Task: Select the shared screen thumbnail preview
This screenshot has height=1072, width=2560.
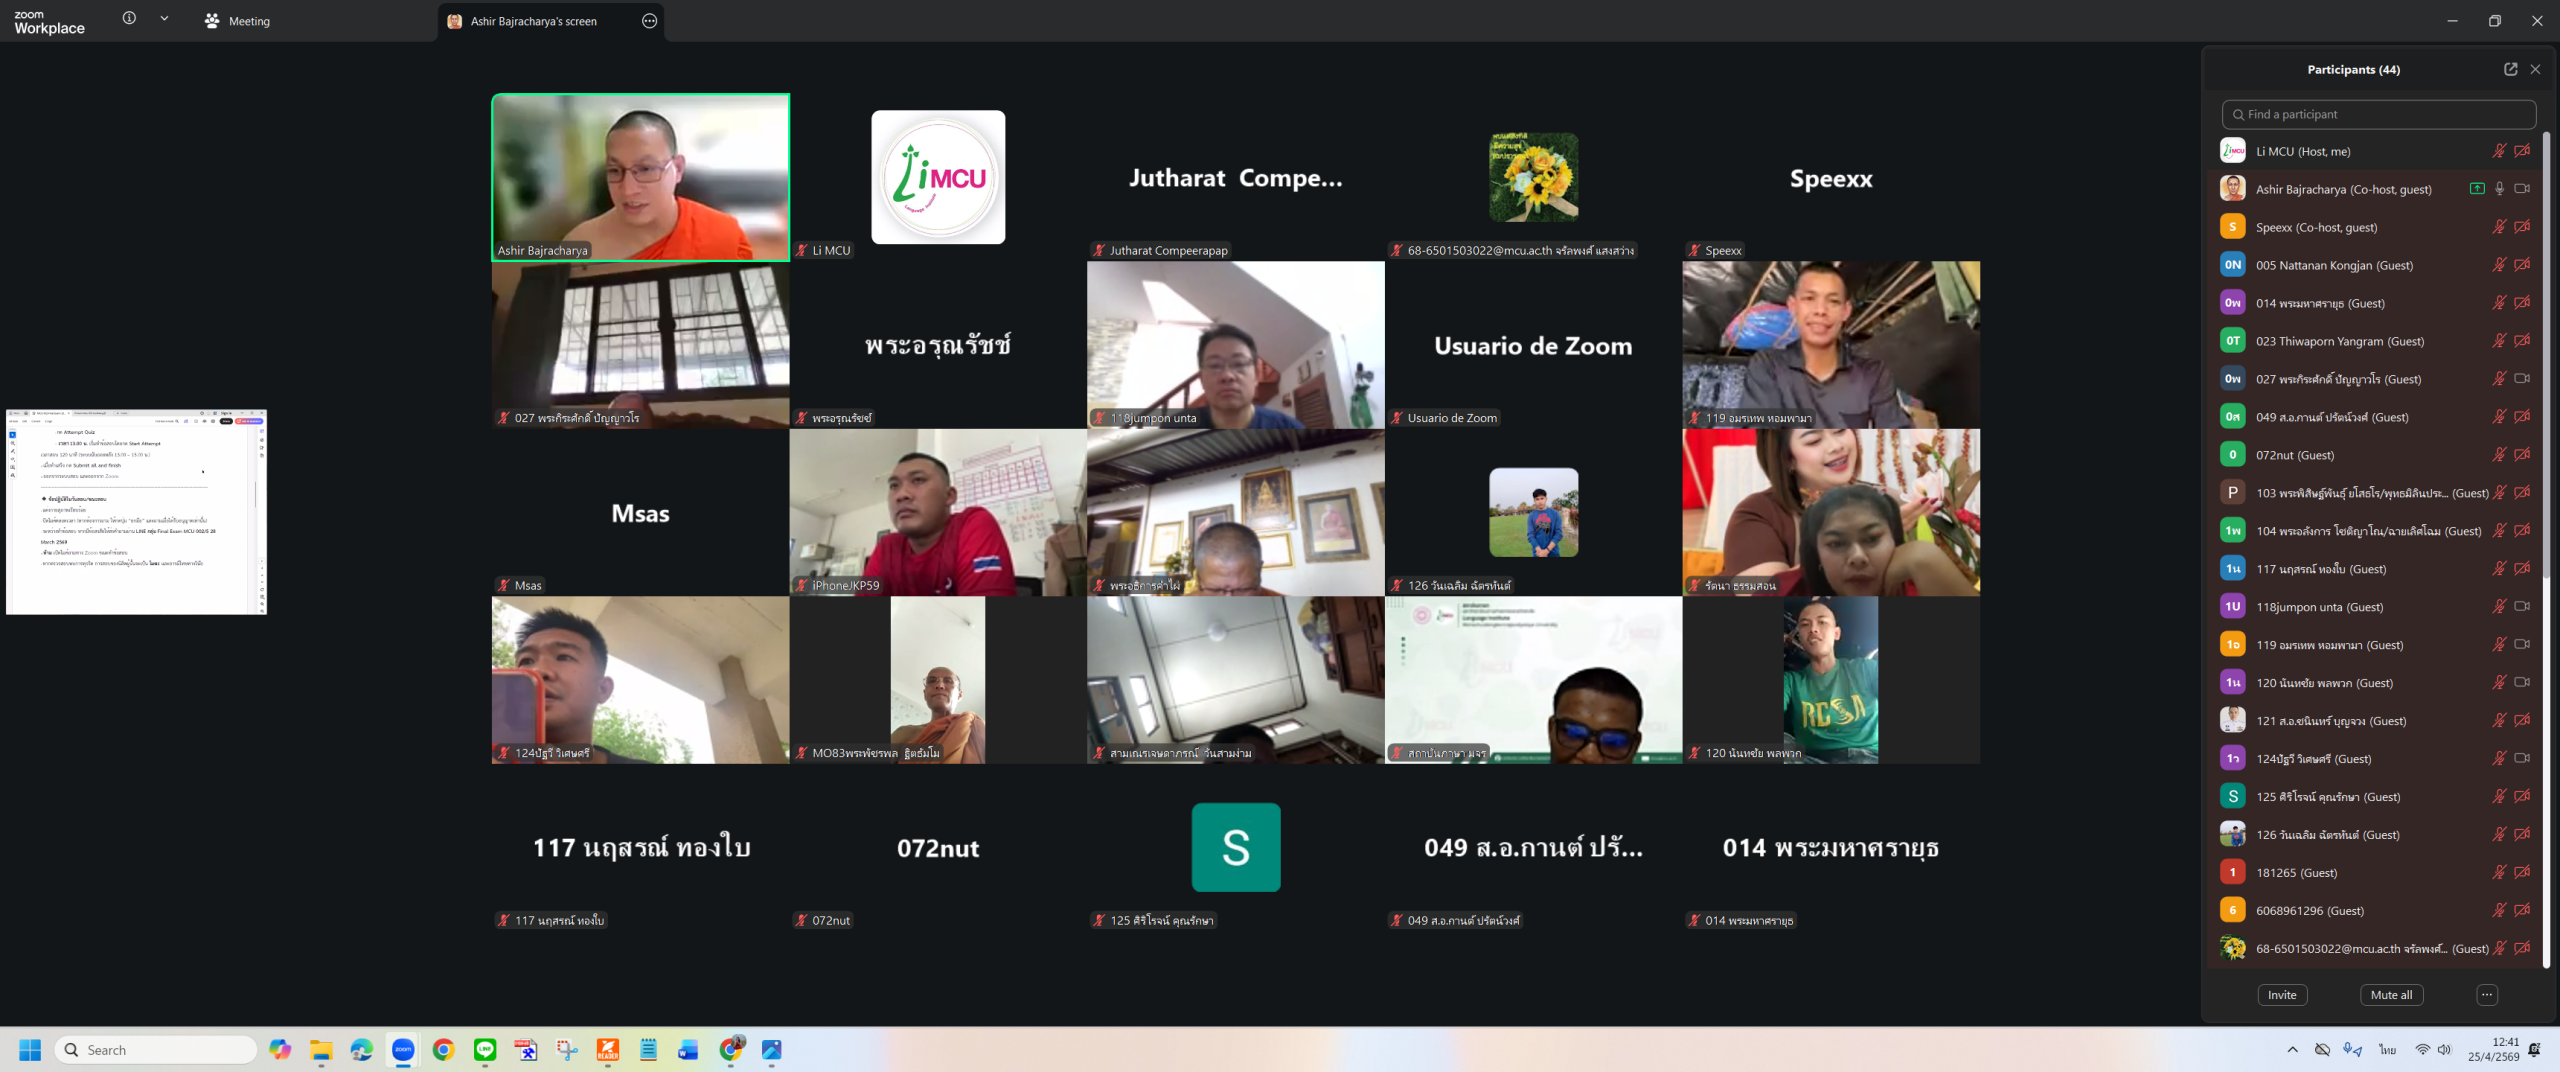Action: point(137,511)
